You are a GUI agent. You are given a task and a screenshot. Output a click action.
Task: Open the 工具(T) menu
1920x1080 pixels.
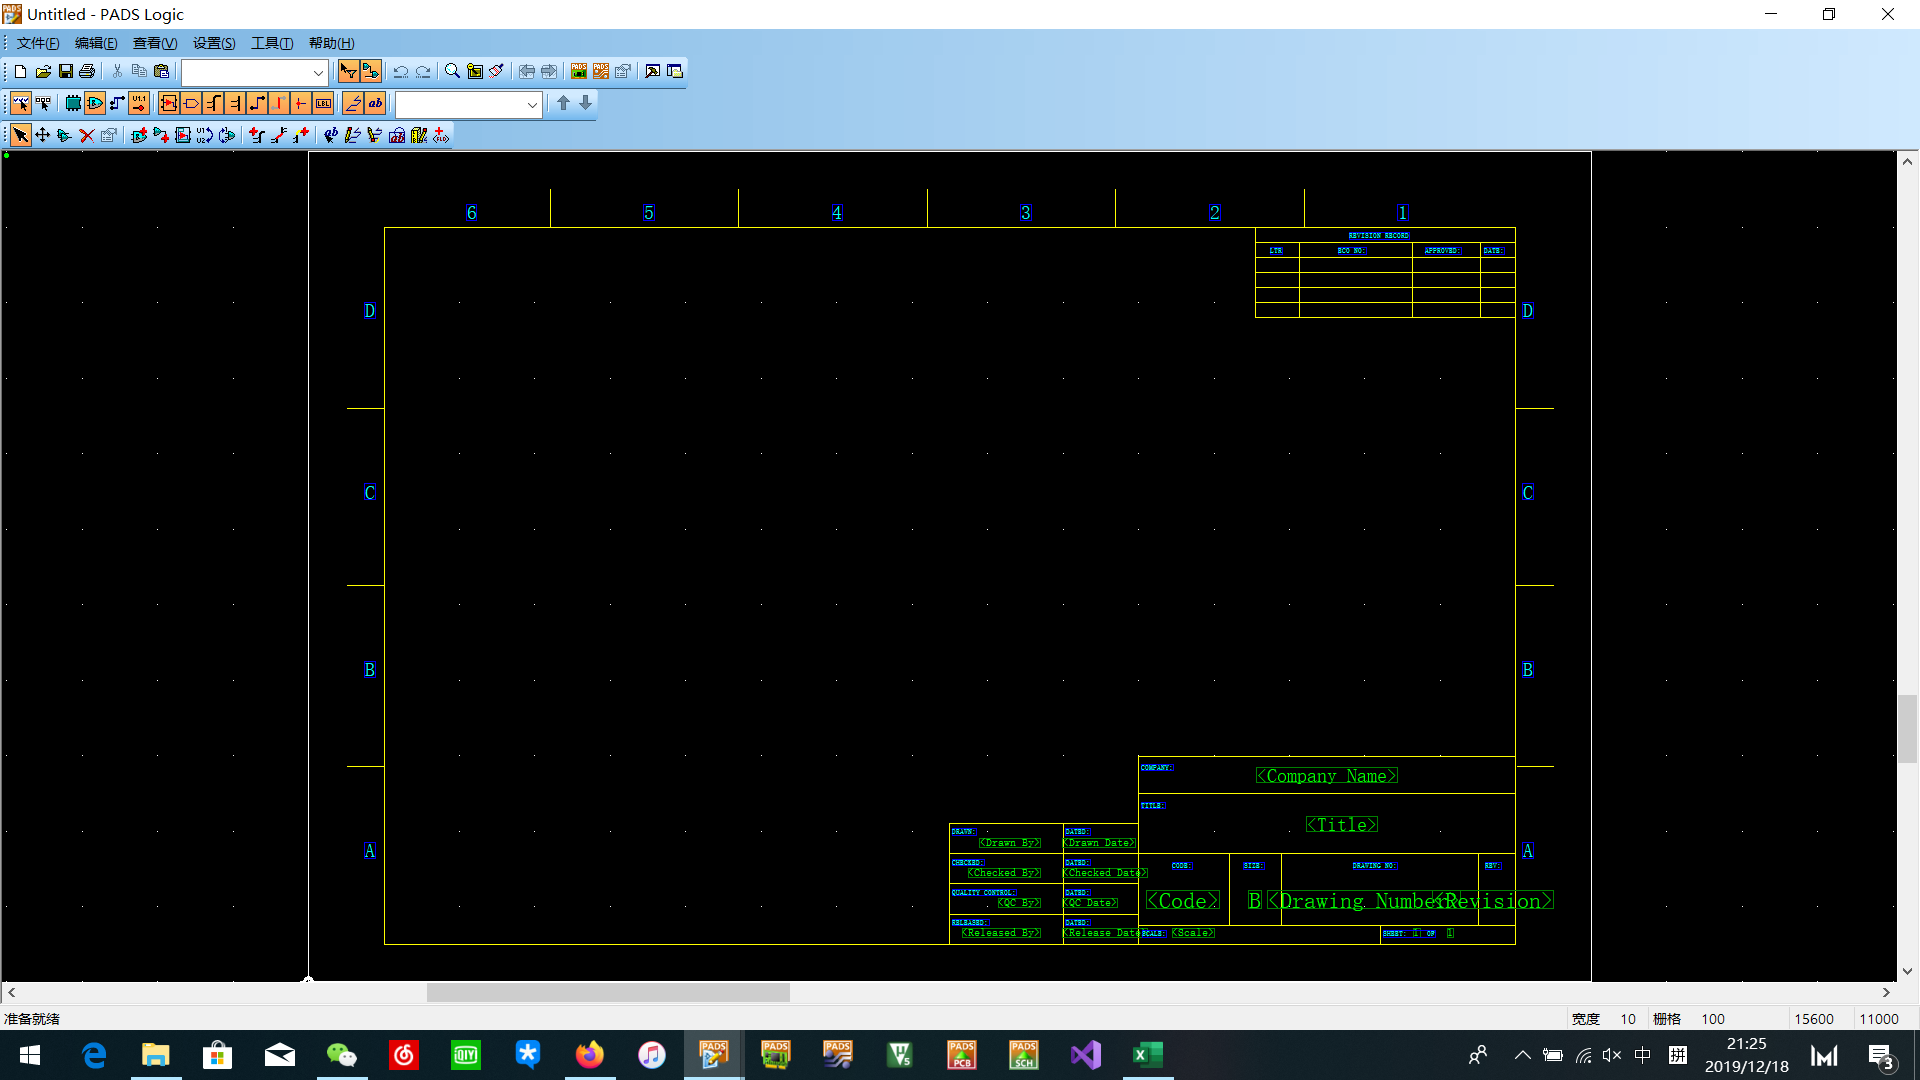click(272, 43)
